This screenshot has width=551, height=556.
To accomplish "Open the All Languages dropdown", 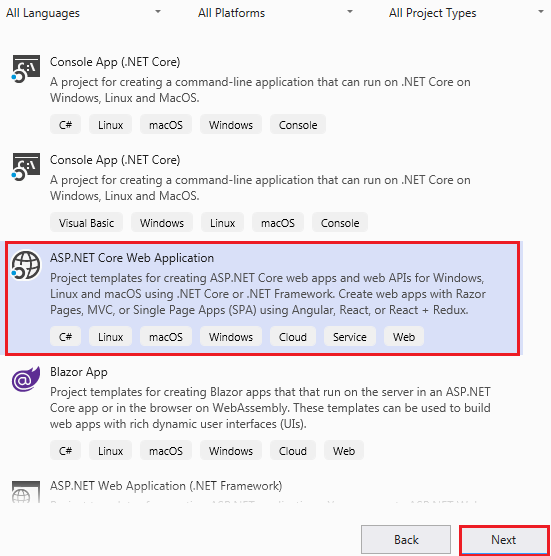I will click(83, 13).
